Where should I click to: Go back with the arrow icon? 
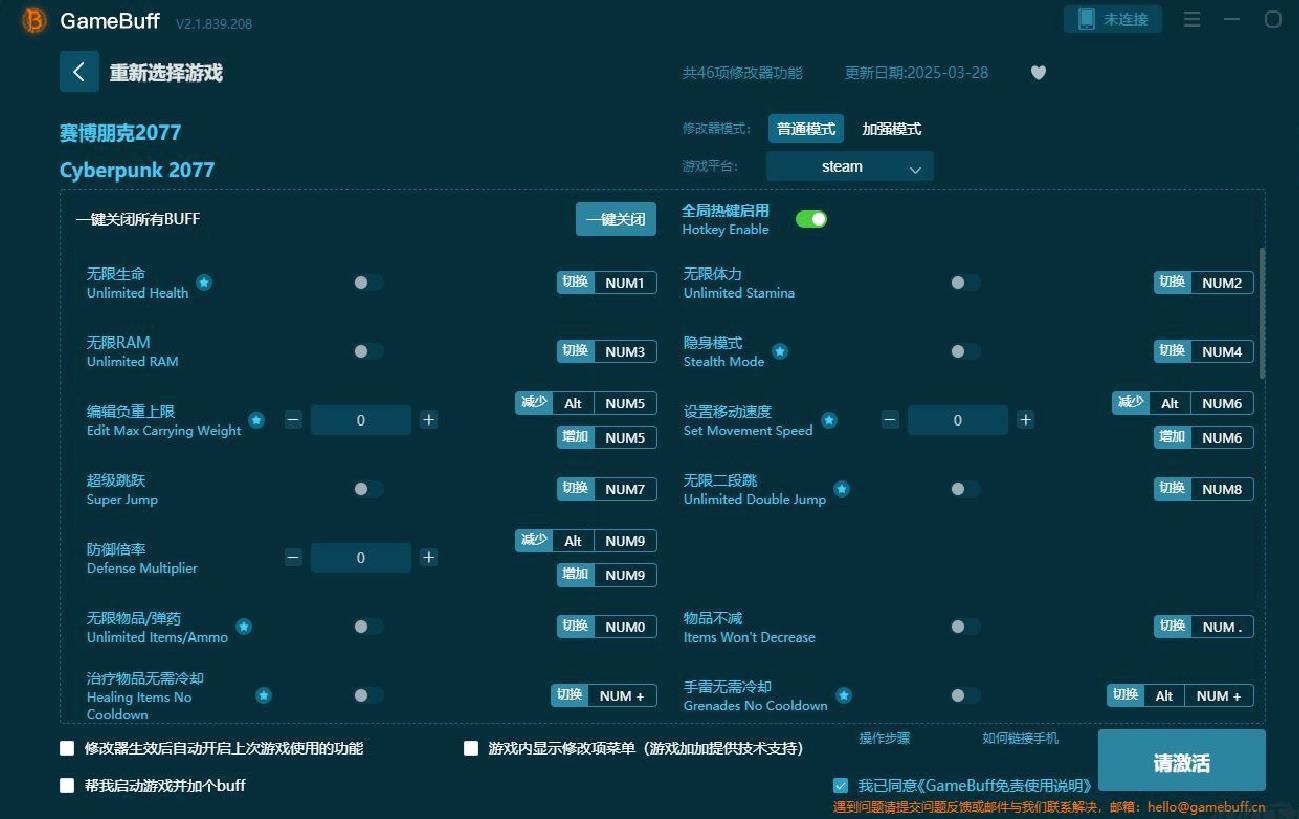(x=79, y=72)
